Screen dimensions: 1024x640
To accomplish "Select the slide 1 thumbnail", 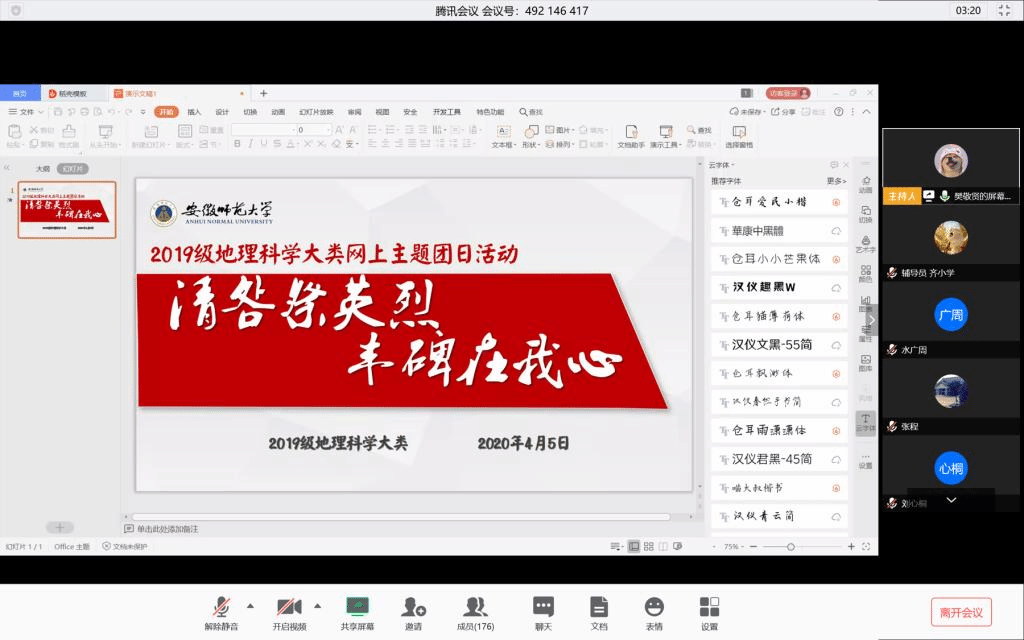I will 67,210.
